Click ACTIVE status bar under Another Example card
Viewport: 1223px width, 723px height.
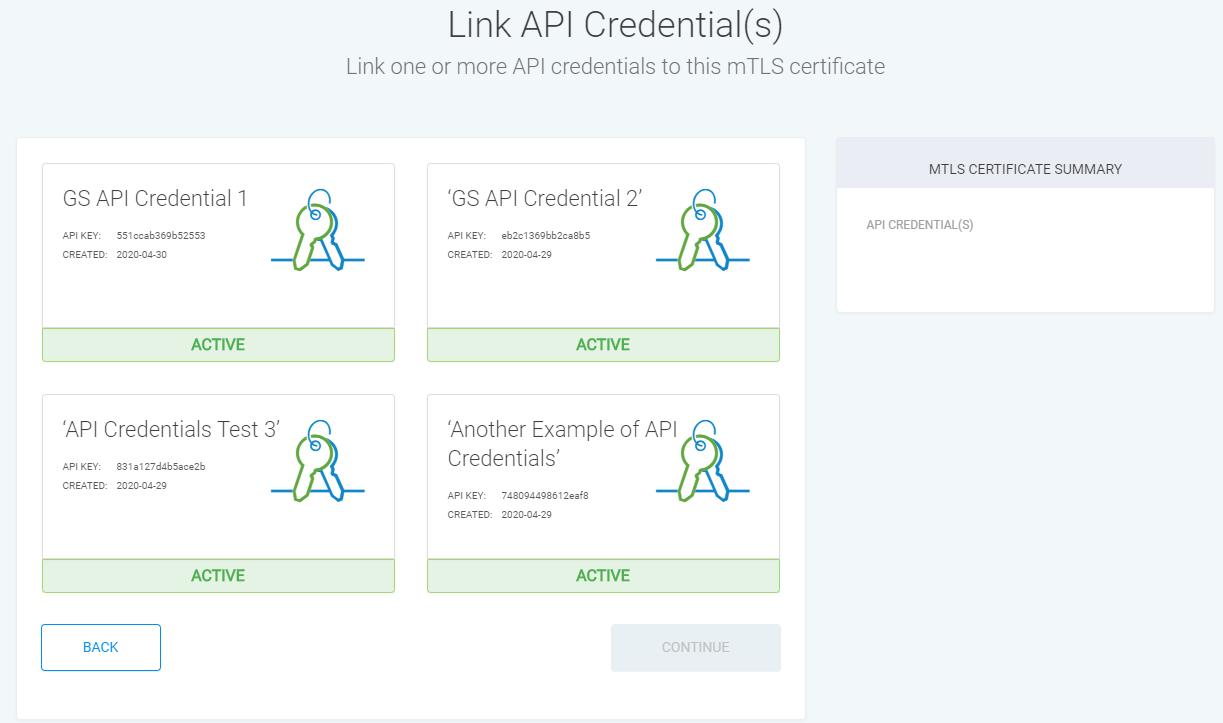pos(603,576)
